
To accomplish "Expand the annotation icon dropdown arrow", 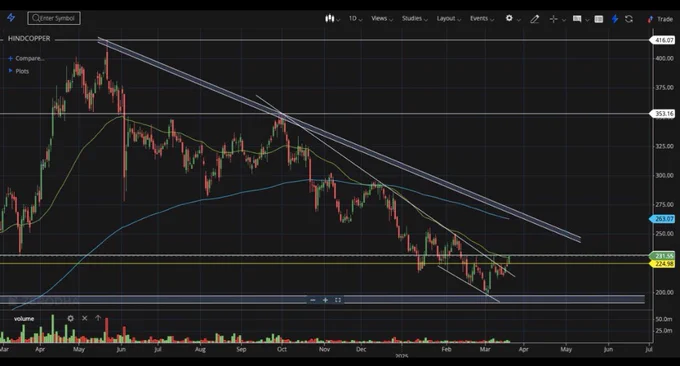I will coord(587,20).
